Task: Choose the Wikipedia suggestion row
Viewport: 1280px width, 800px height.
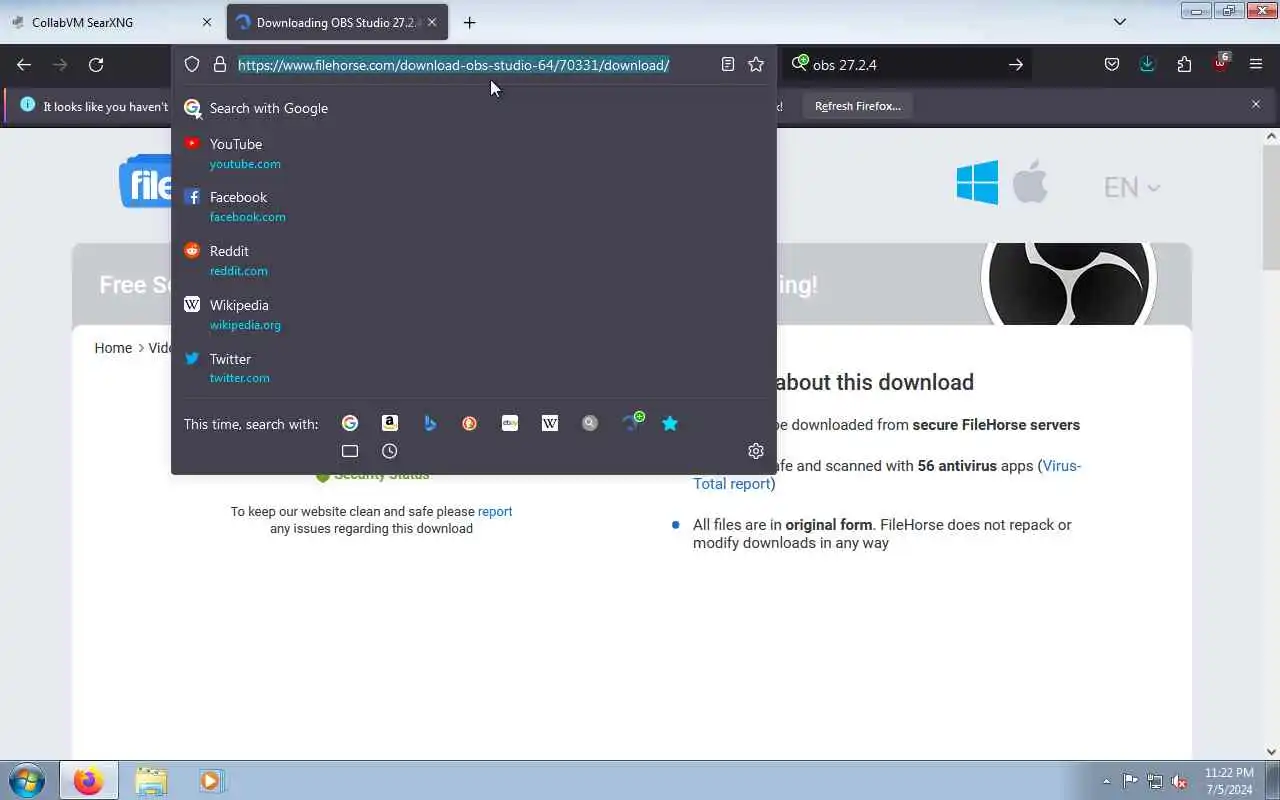Action: (x=474, y=314)
